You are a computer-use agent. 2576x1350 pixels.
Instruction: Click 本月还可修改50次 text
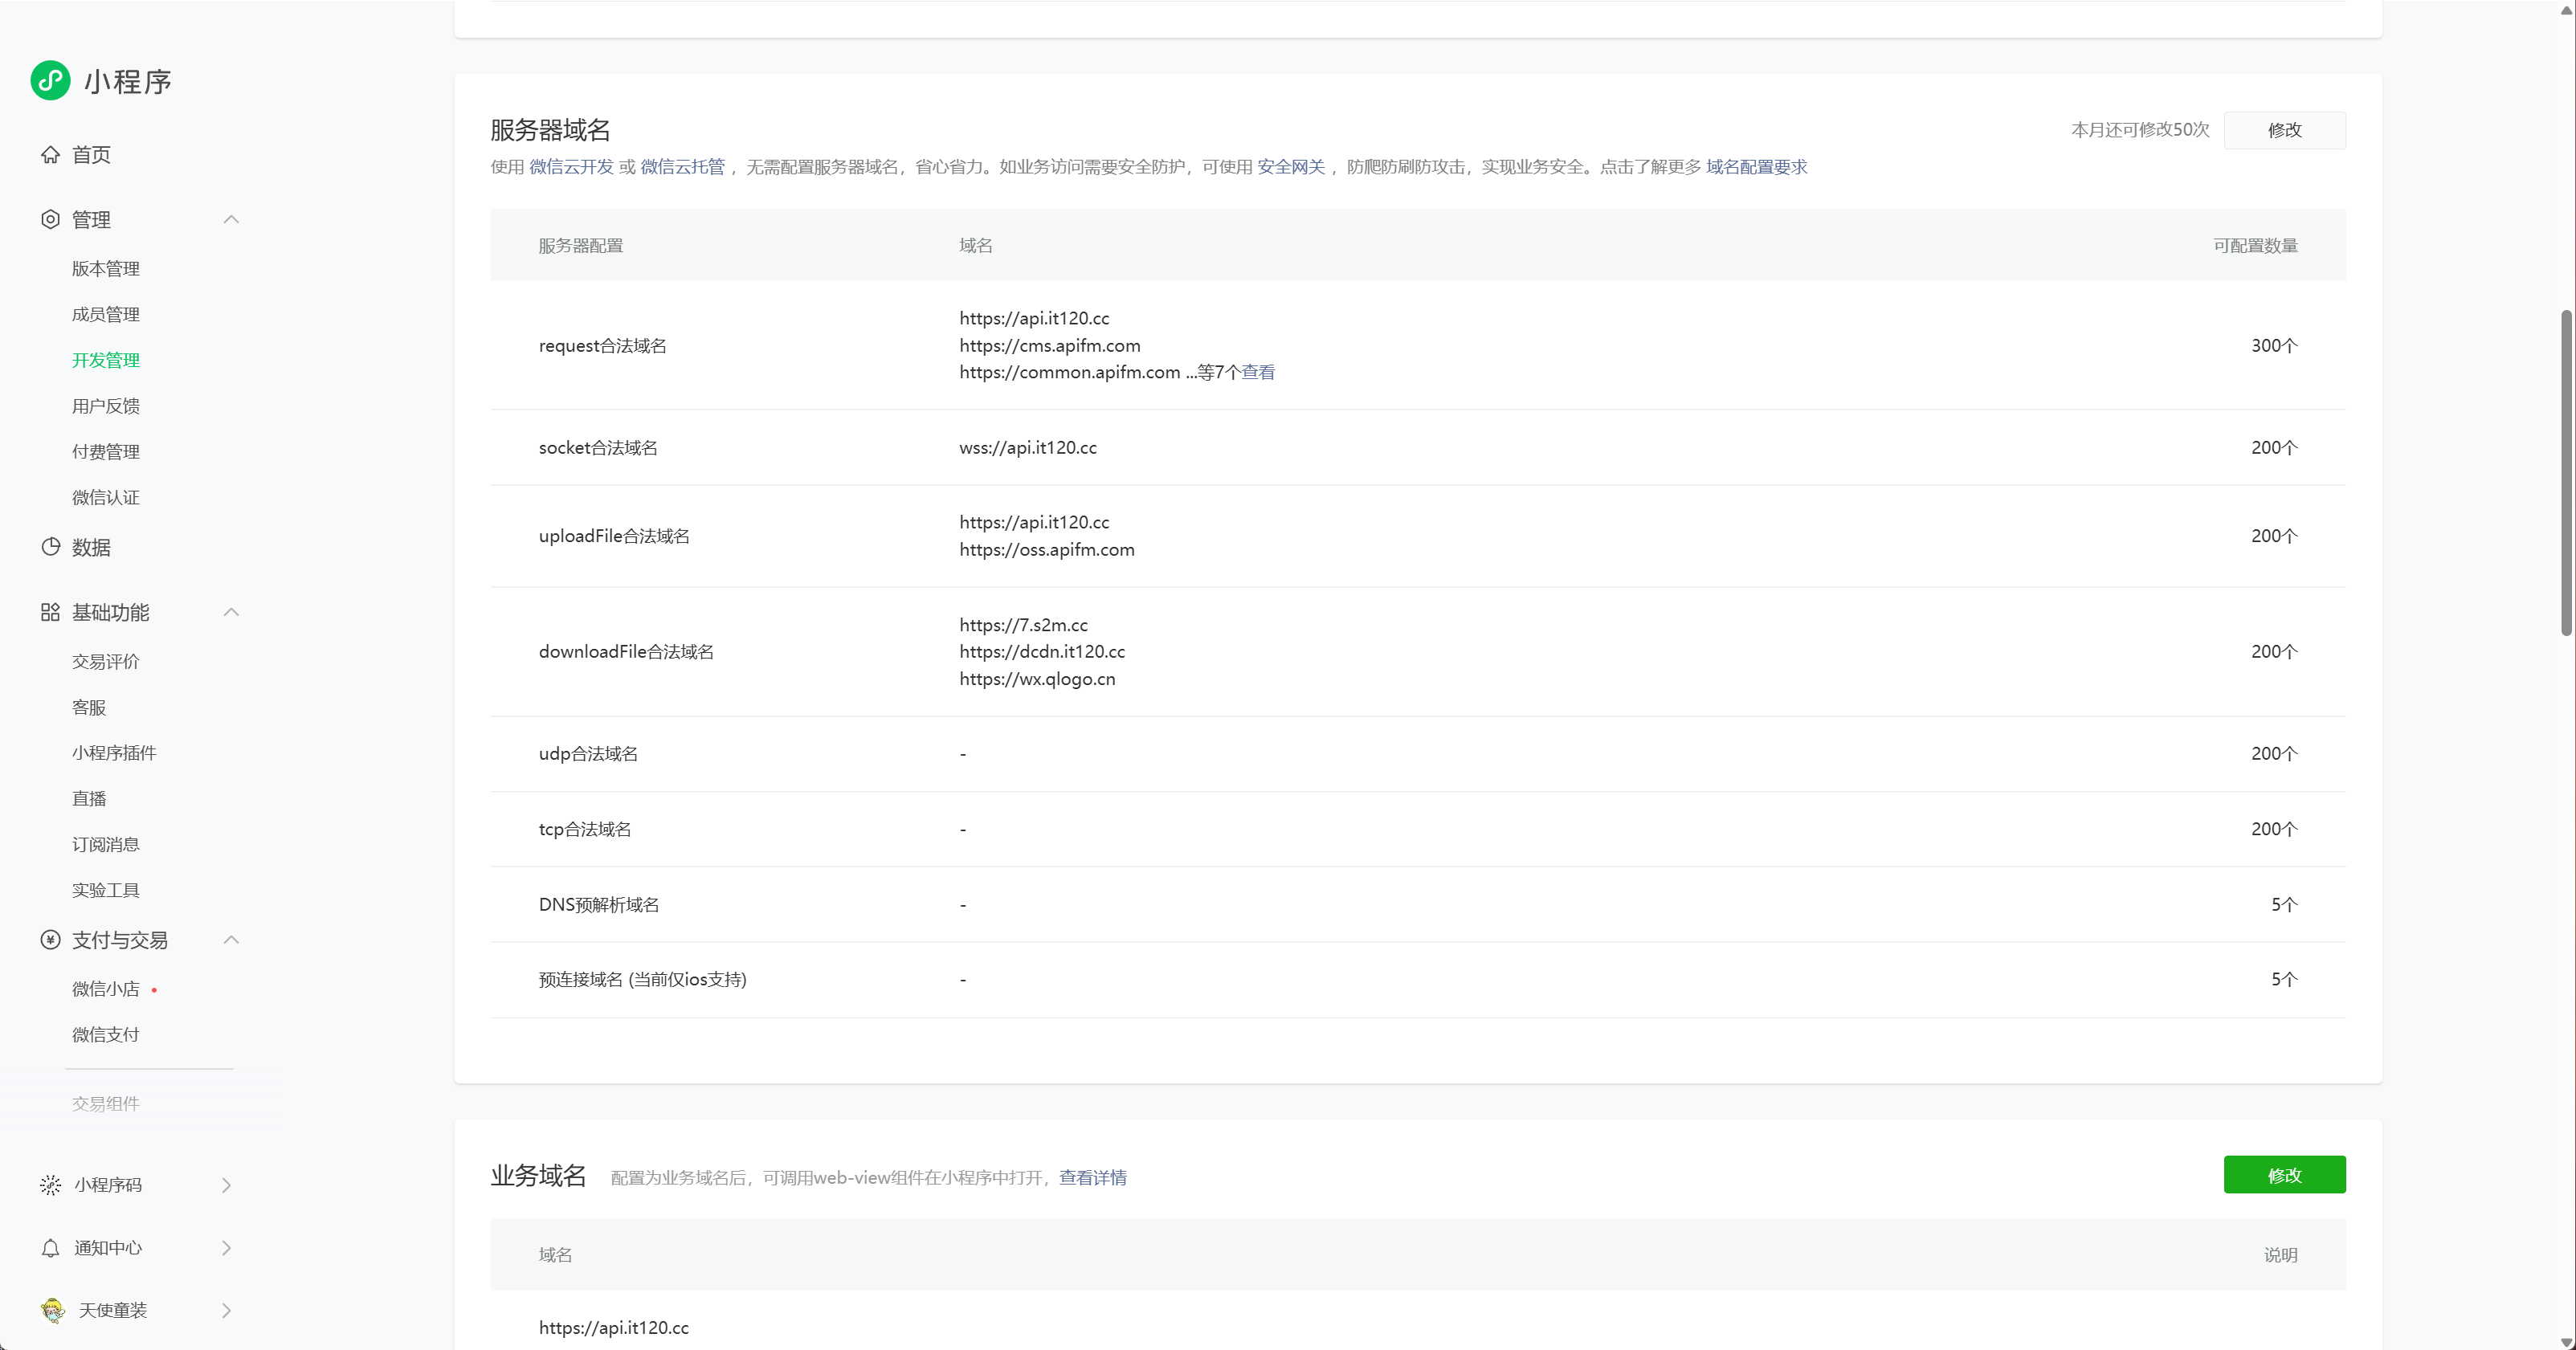pos(2140,130)
